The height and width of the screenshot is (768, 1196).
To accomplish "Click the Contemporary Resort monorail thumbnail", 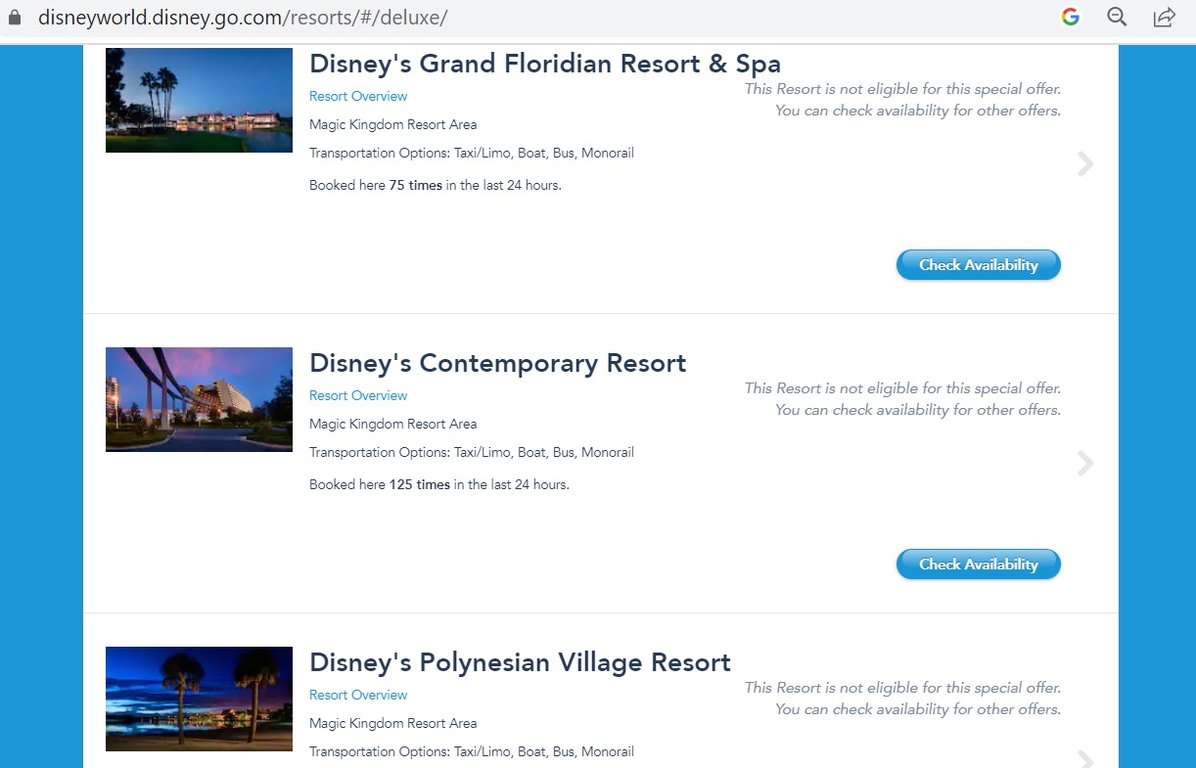I will [x=199, y=399].
